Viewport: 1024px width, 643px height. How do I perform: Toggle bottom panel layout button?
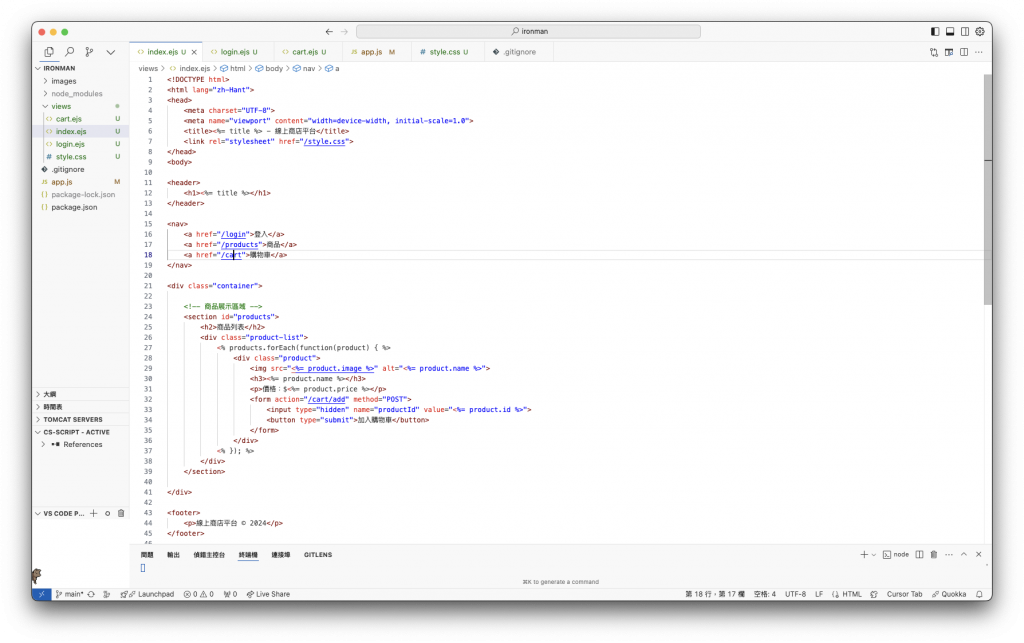950,31
